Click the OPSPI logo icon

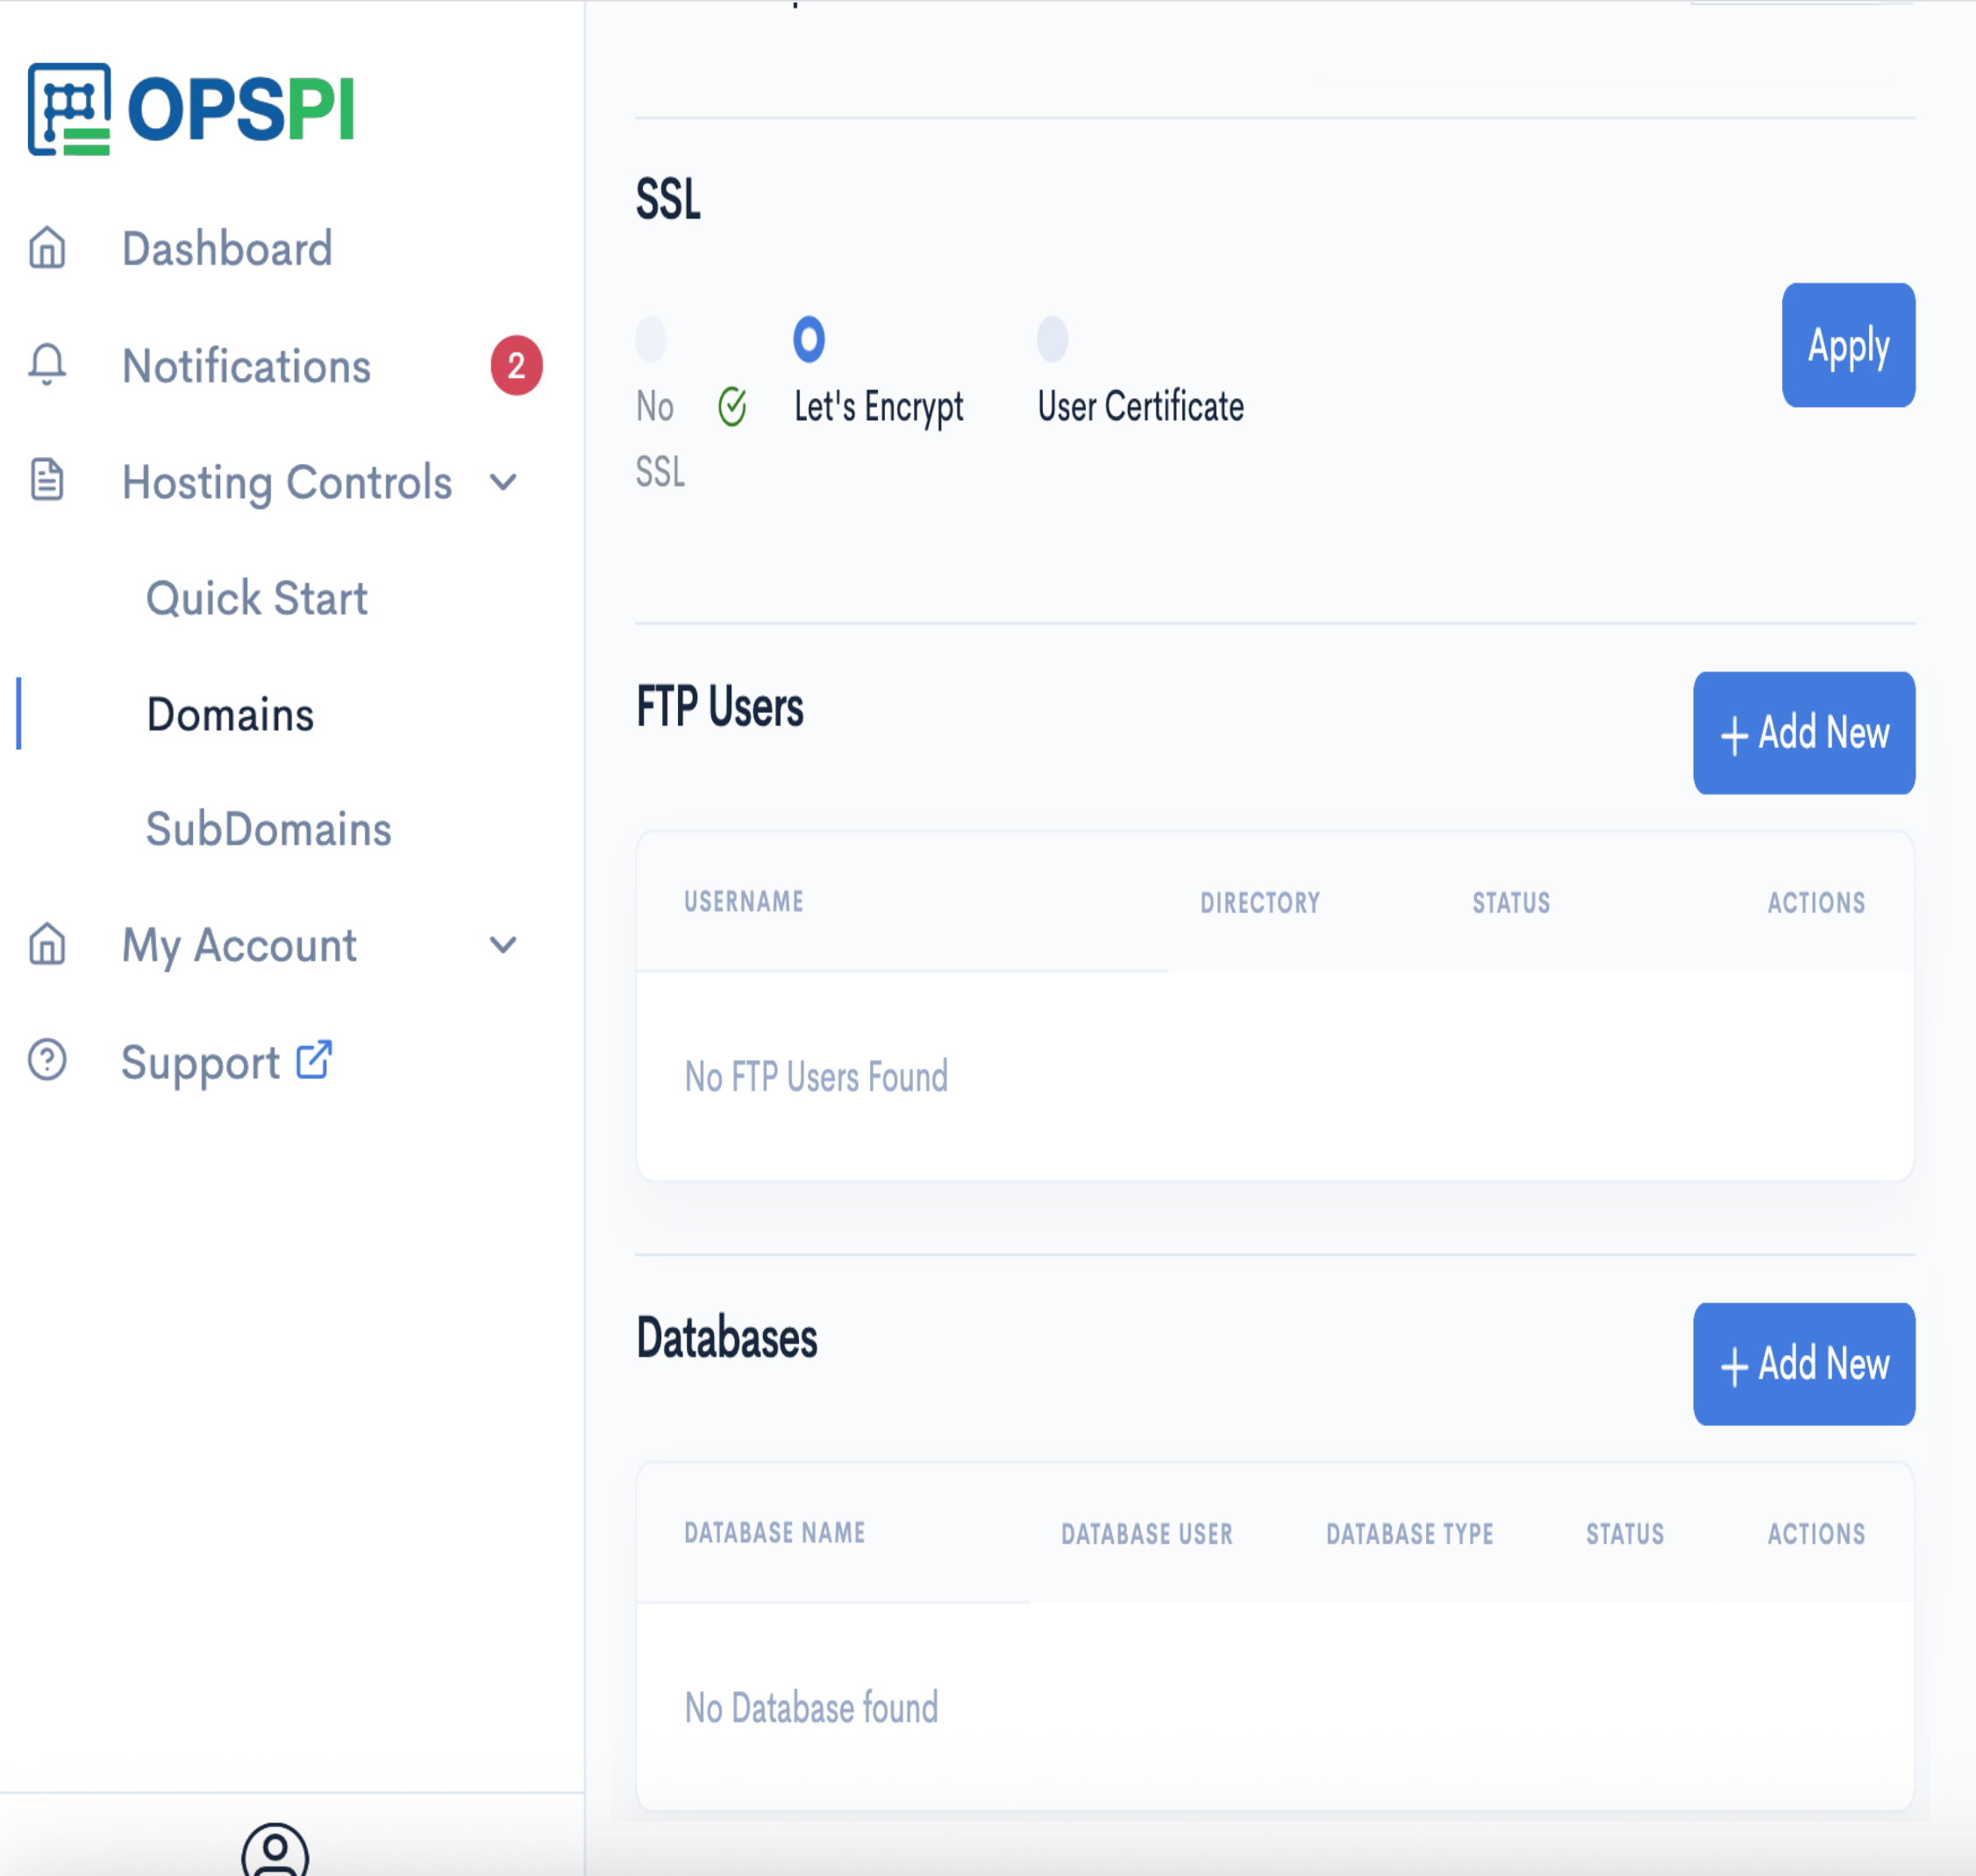(69, 109)
